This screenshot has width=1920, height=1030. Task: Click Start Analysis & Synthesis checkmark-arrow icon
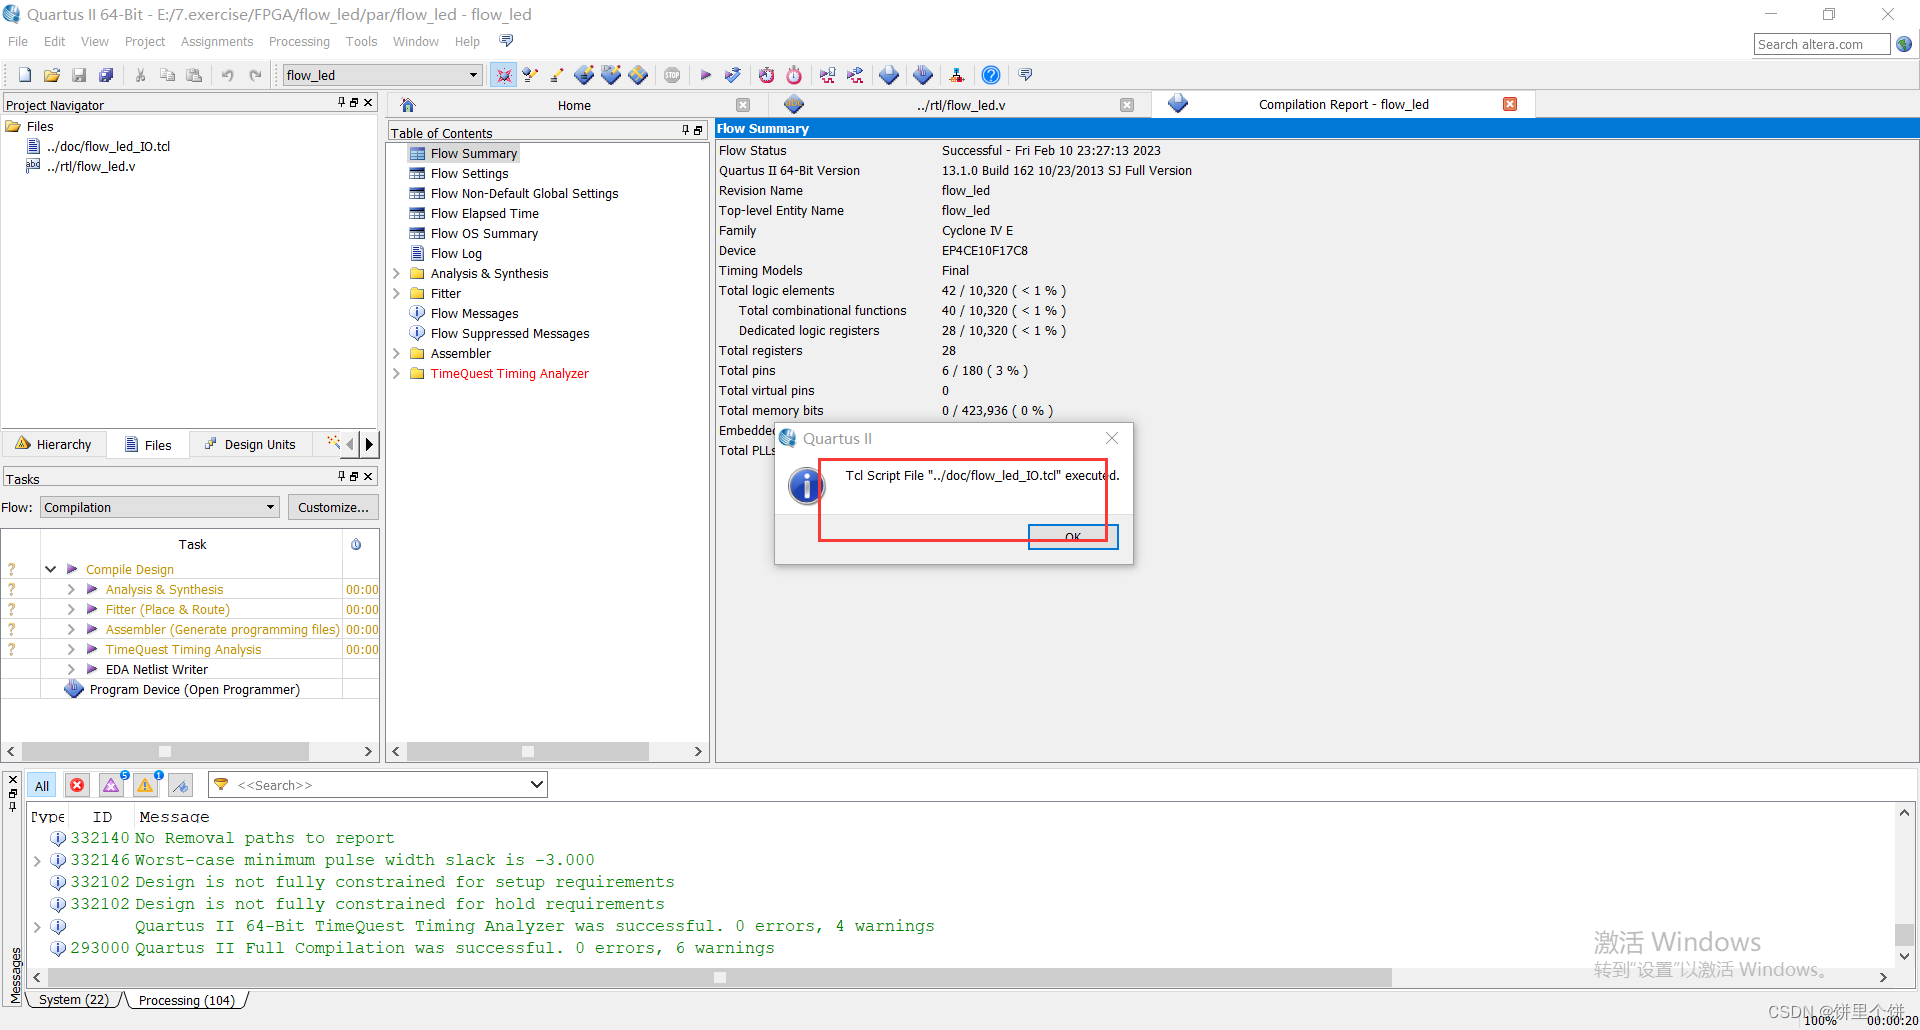[x=733, y=75]
